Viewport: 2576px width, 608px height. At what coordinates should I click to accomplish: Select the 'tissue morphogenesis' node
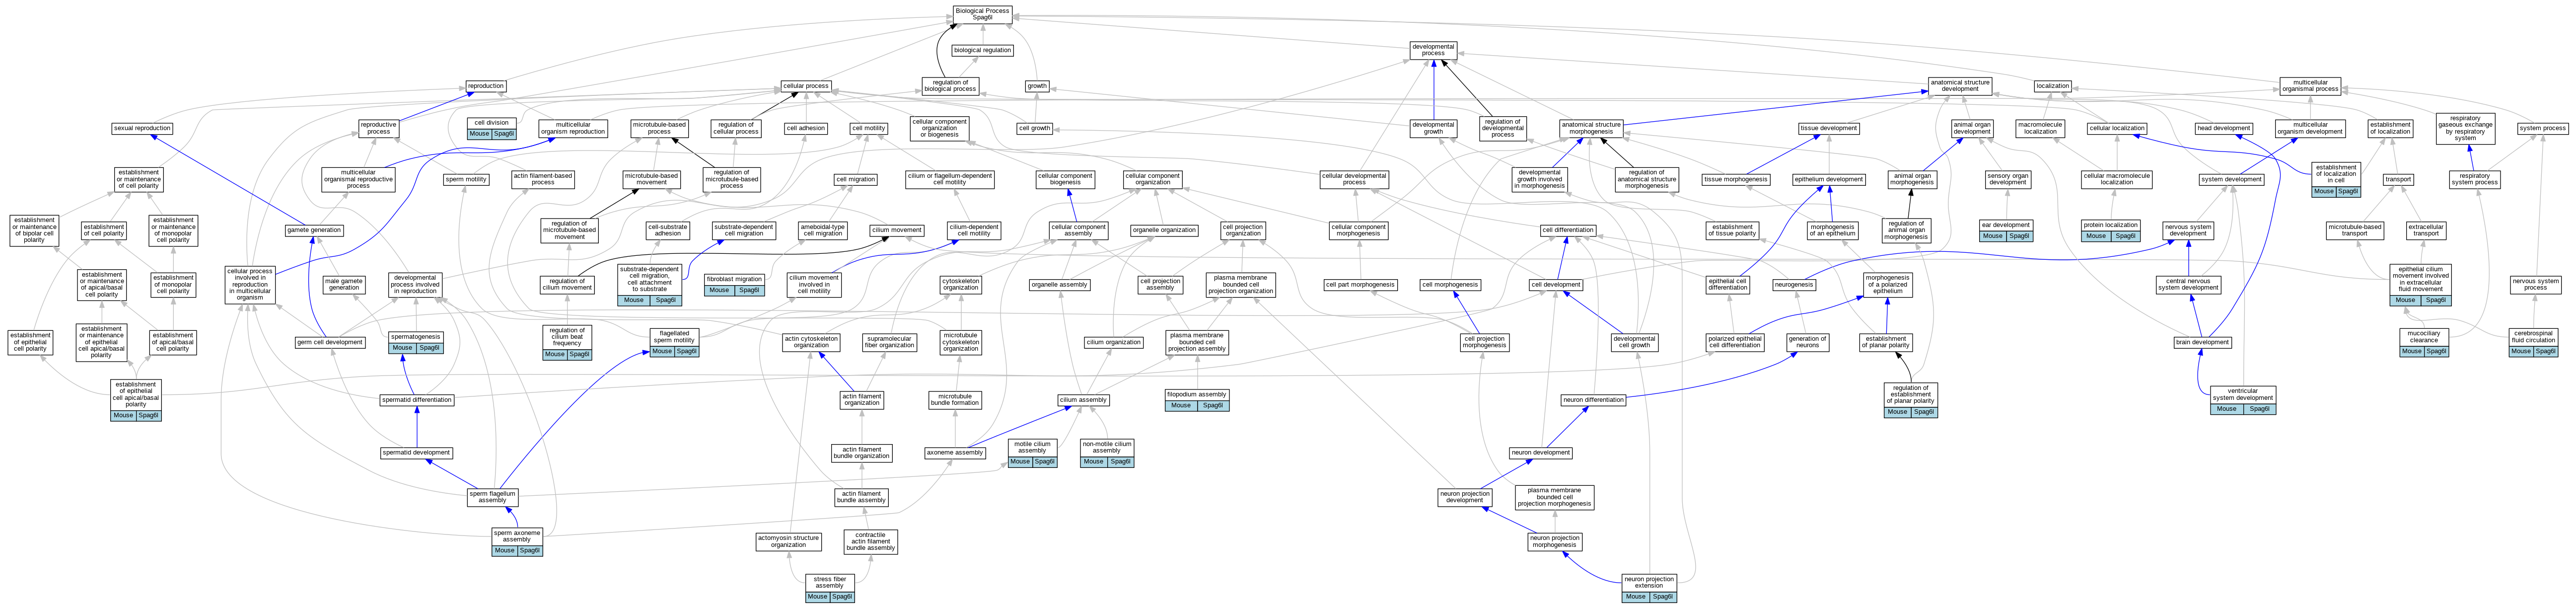(1736, 180)
